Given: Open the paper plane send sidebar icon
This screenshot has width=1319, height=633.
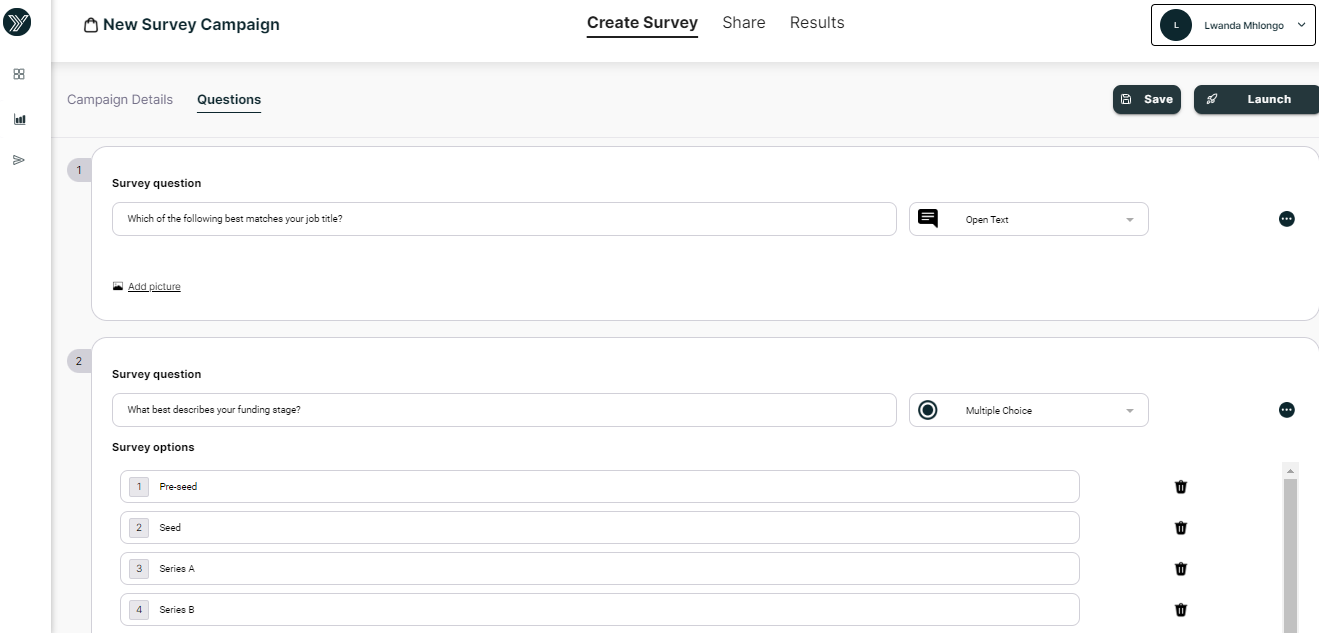Looking at the screenshot, I should [19, 160].
